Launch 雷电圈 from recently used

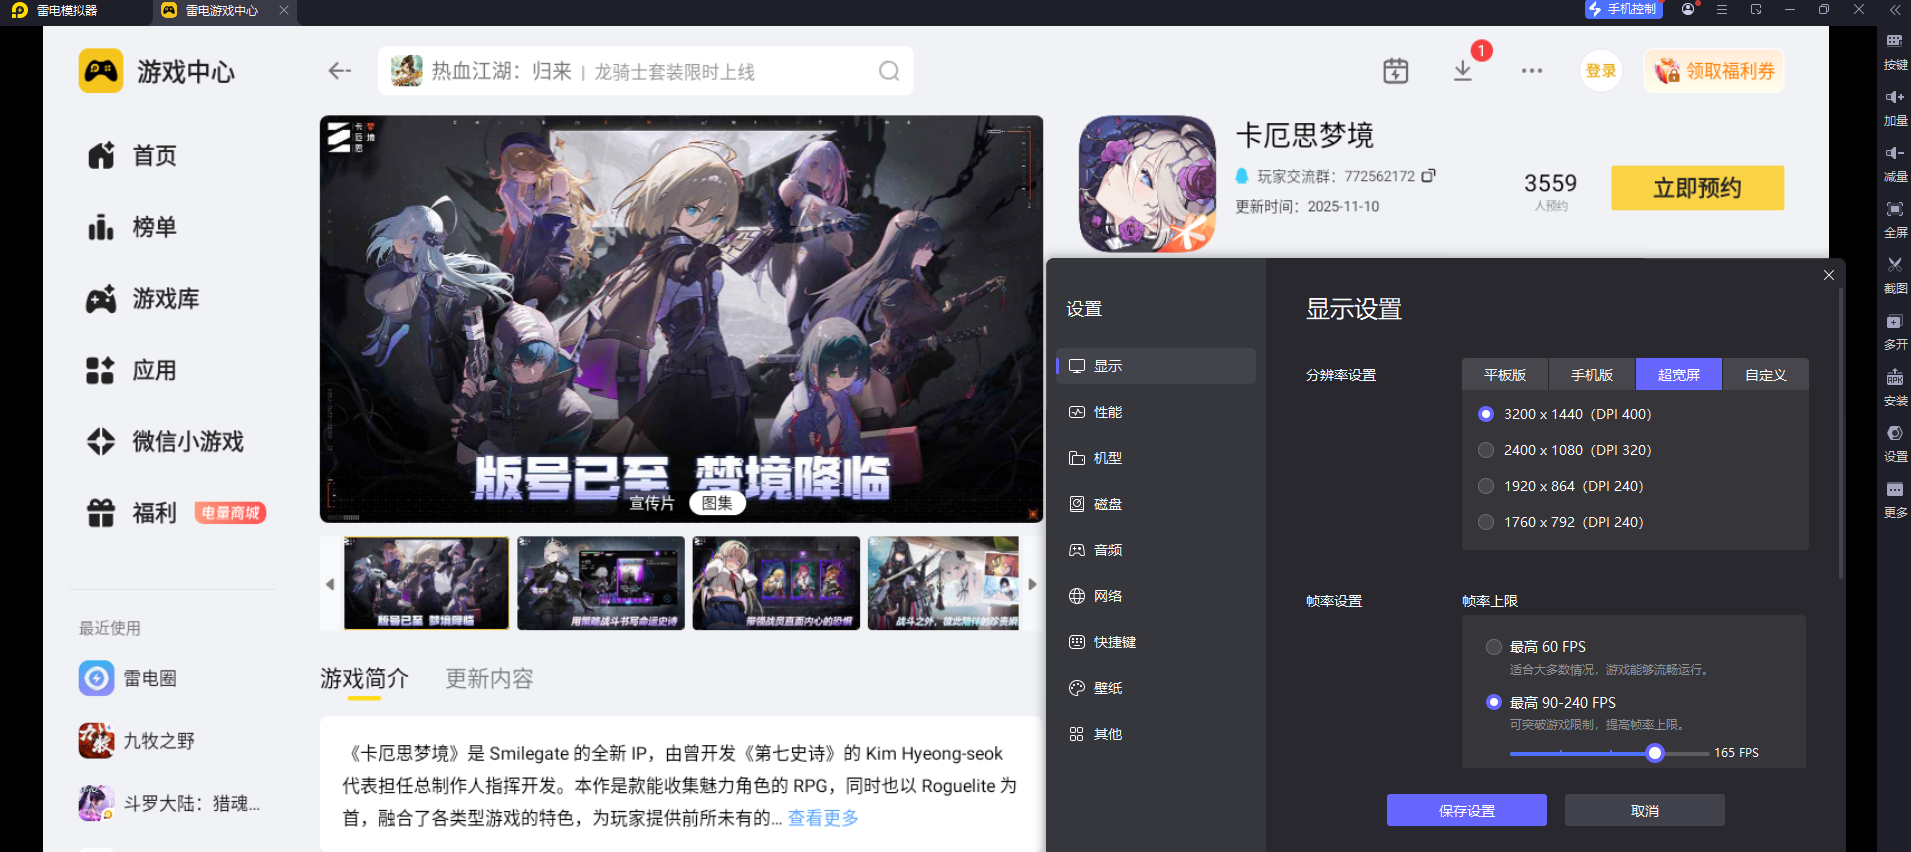point(128,678)
